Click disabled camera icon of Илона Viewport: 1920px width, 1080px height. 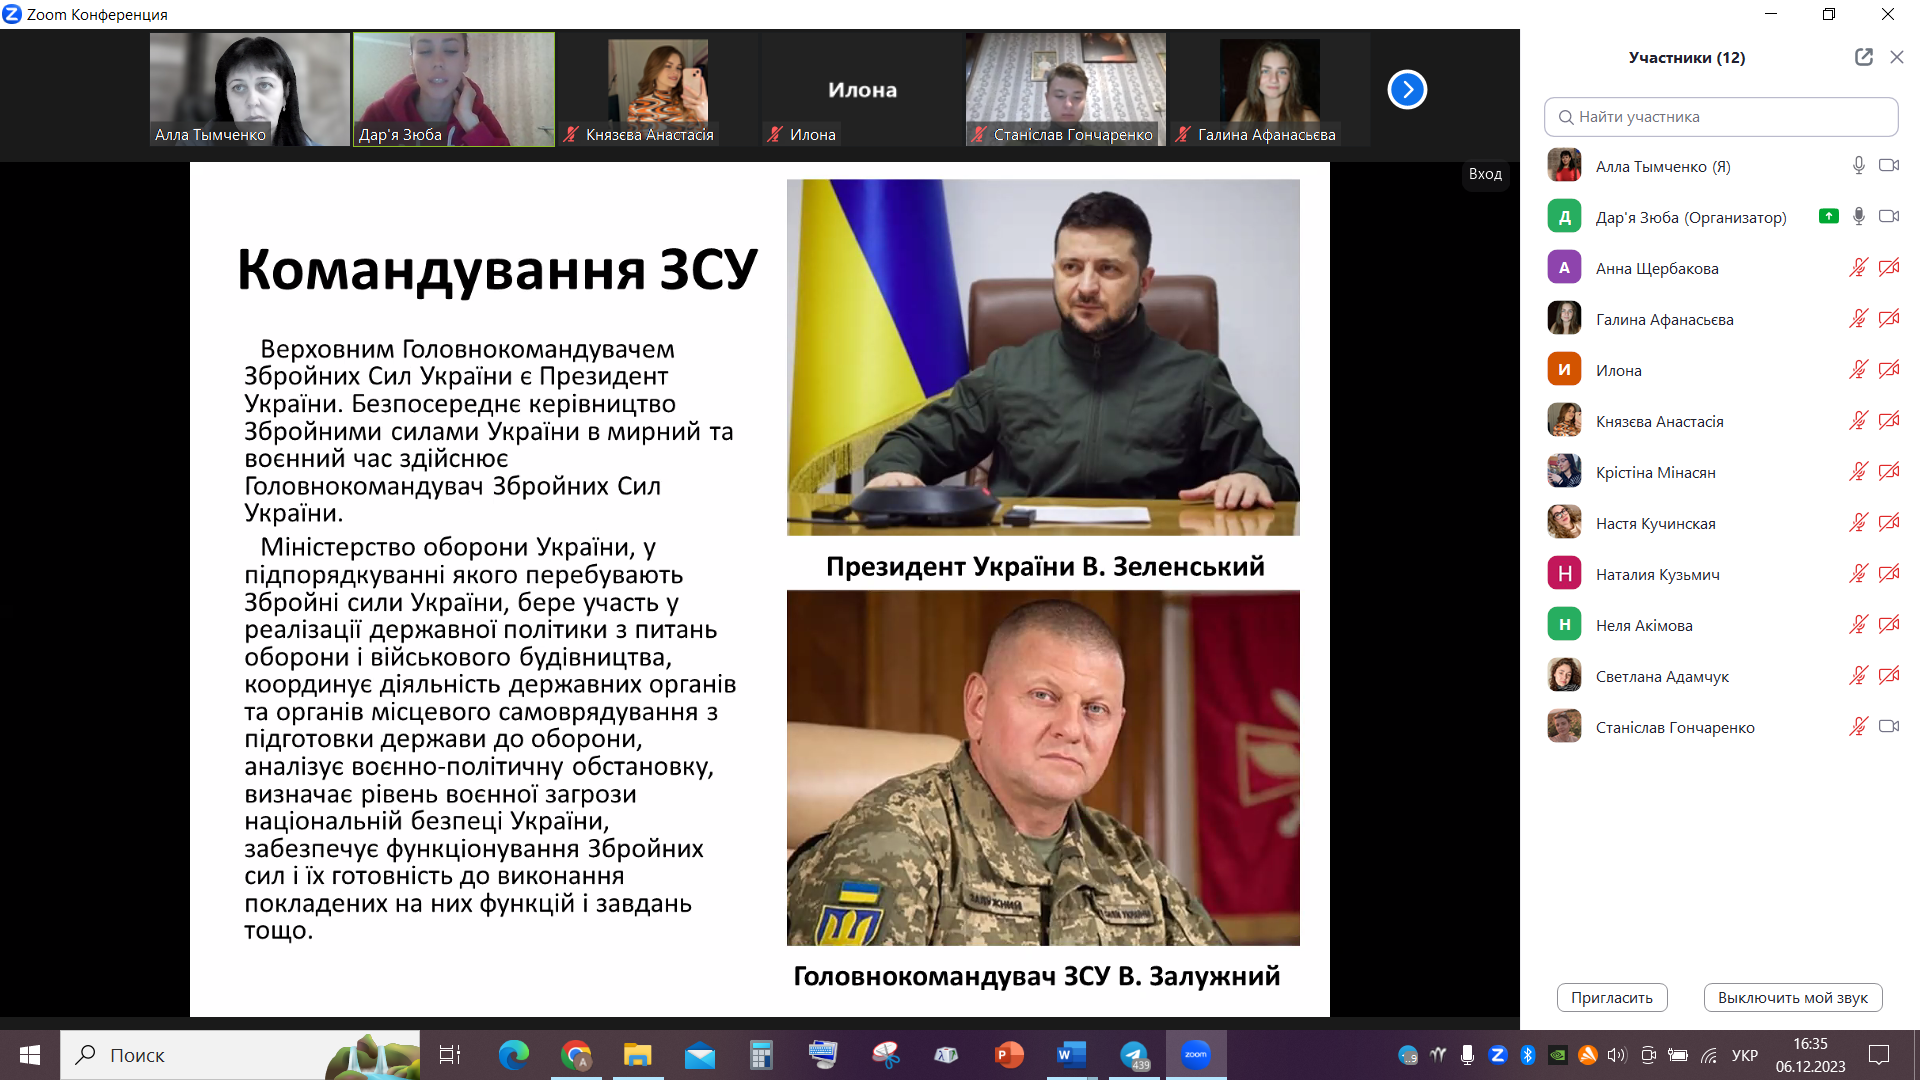(1888, 370)
